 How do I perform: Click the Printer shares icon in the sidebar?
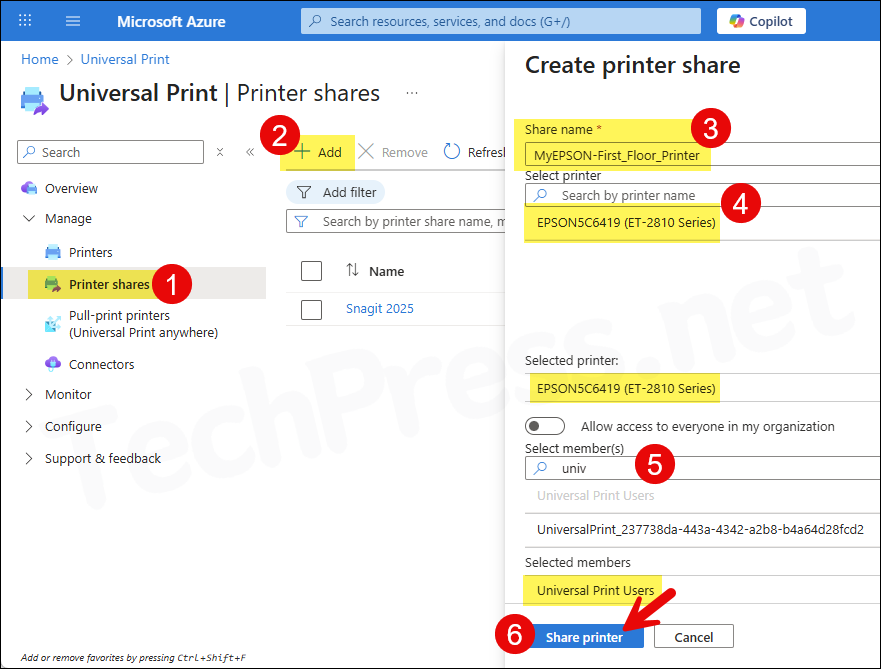coord(53,284)
